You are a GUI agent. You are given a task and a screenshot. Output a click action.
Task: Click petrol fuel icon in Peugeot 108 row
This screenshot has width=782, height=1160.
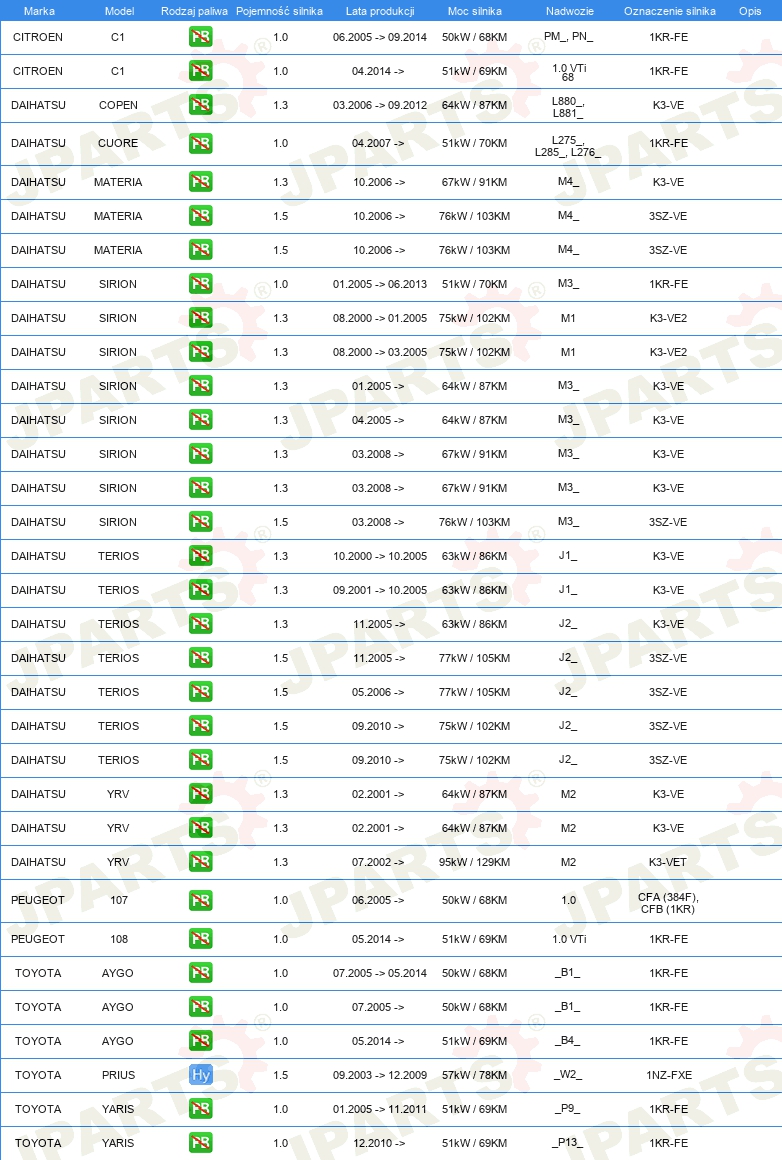point(200,940)
